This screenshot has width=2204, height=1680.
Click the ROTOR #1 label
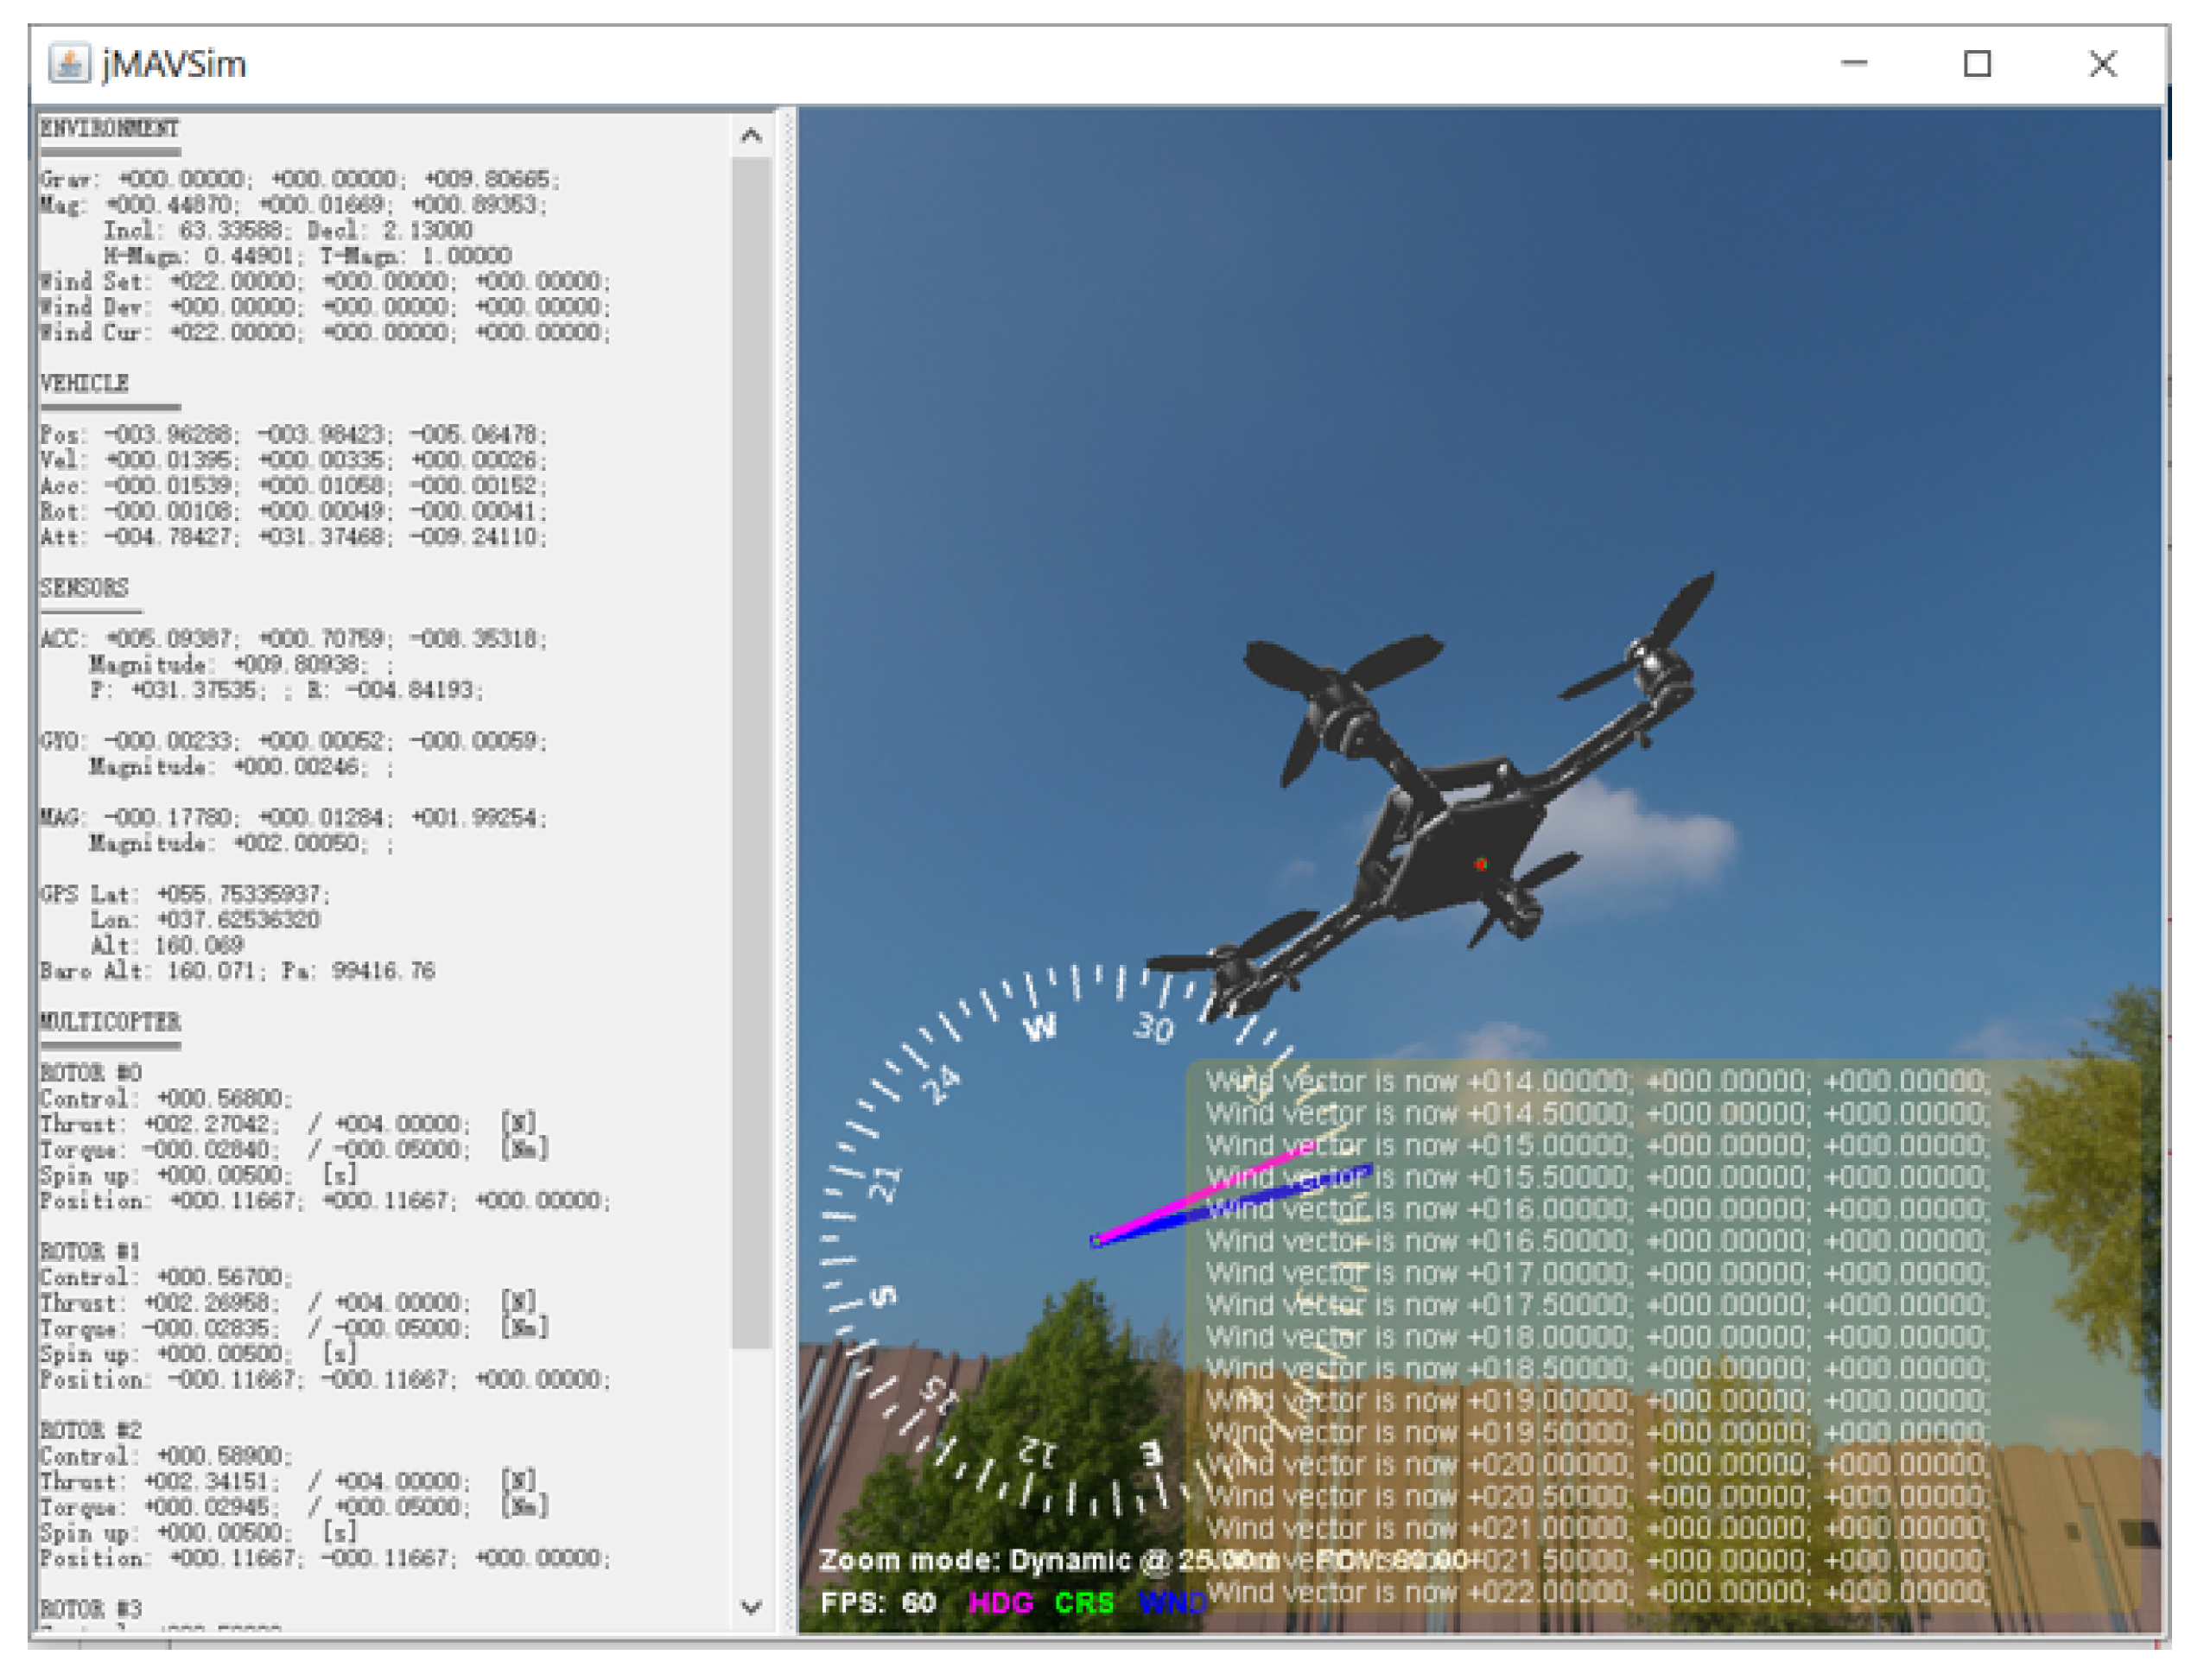(91, 1251)
